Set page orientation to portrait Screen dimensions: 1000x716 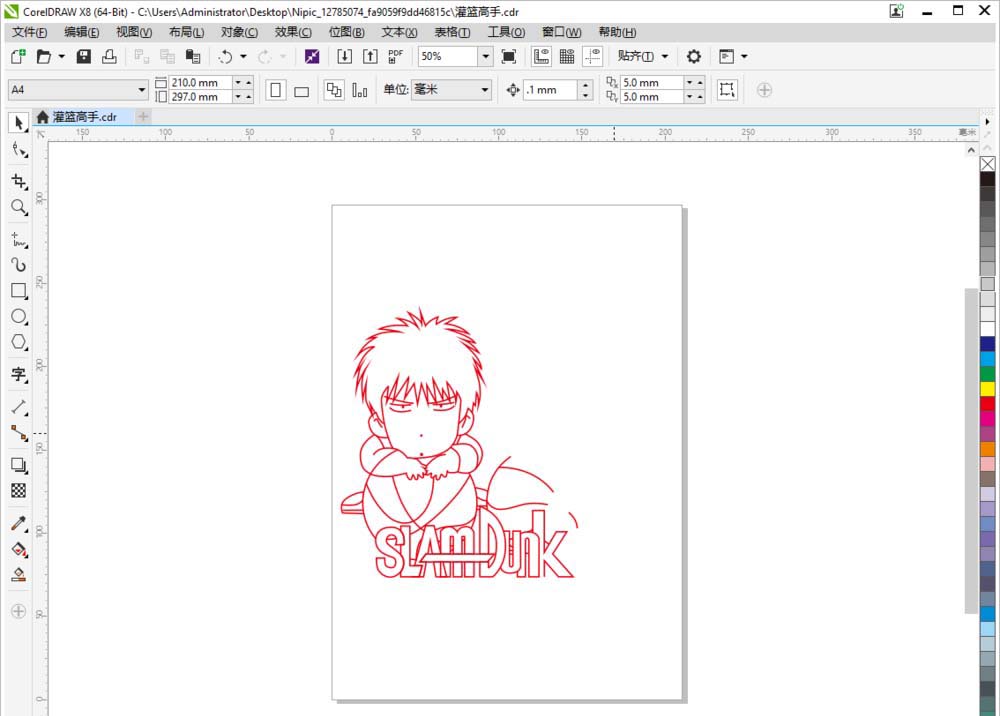(x=276, y=90)
